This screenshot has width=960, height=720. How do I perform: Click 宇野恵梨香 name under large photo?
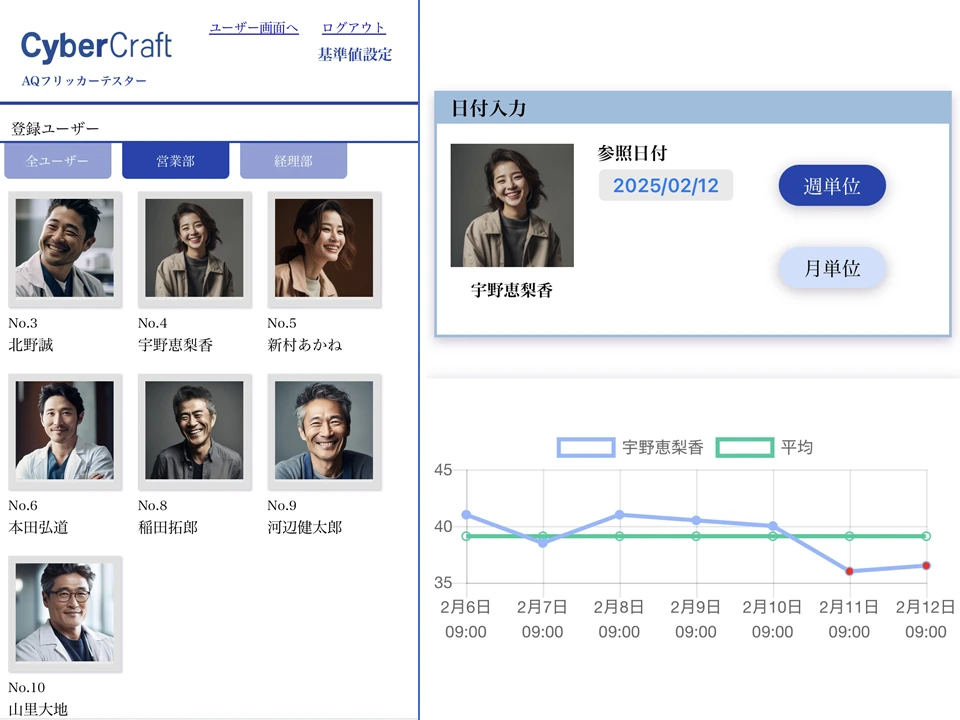tap(512, 290)
